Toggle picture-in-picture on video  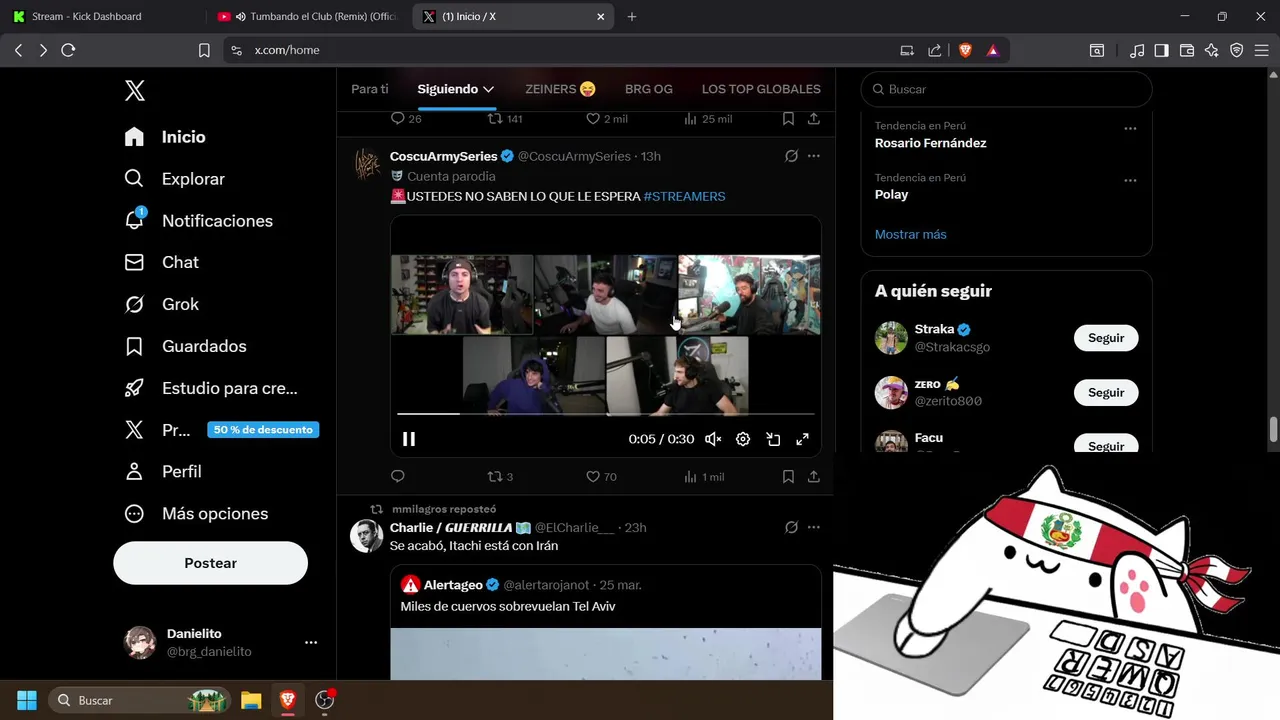(773, 439)
